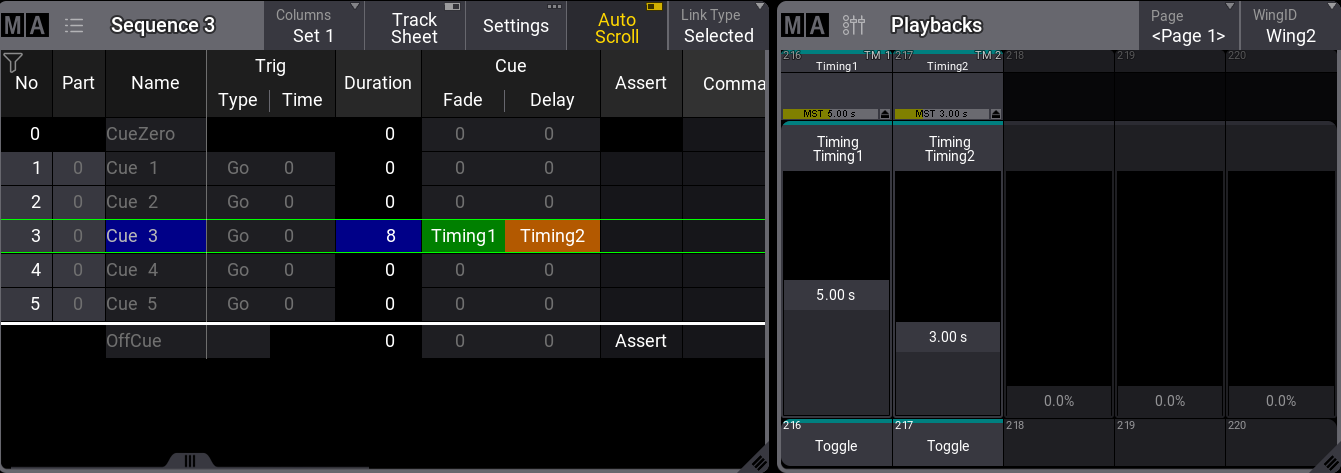Open the Columns Set 1 dropdown
This screenshot has height=473, width=1341.
click(314, 26)
